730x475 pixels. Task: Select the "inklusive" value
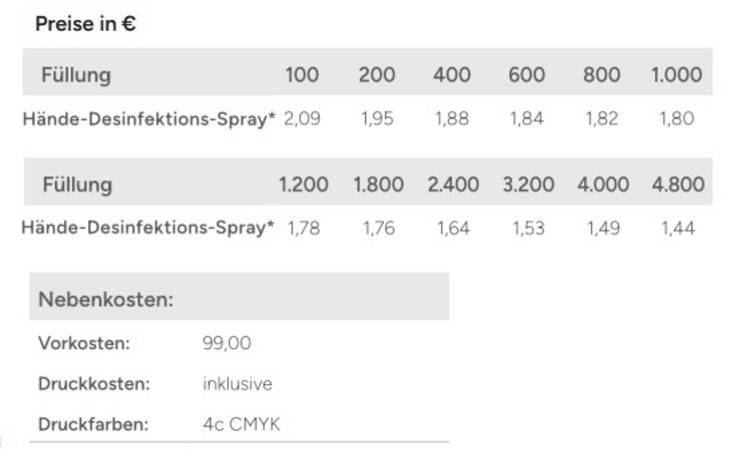236,384
